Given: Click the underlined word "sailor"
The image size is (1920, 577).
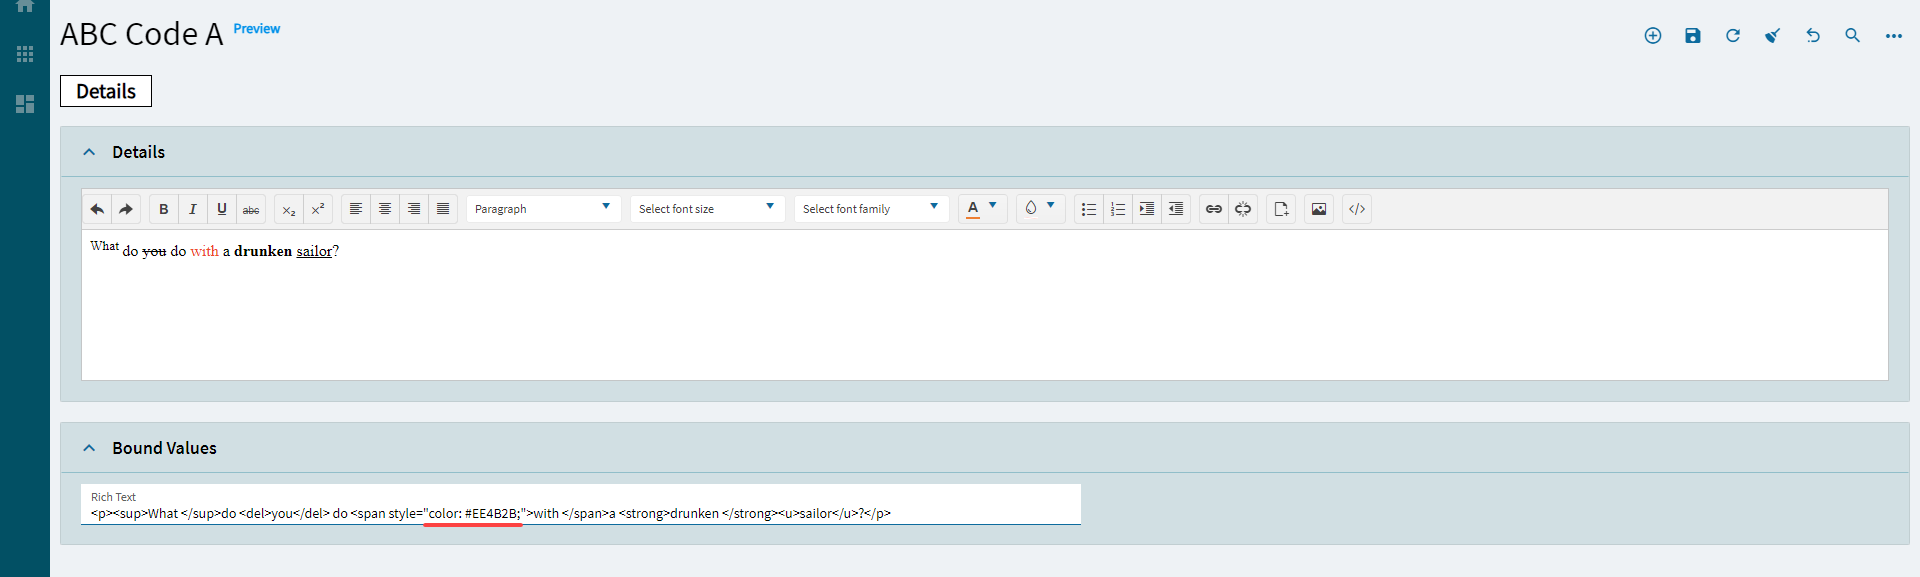Looking at the screenshot, I should pyautogui.click(x=314, y=251).
